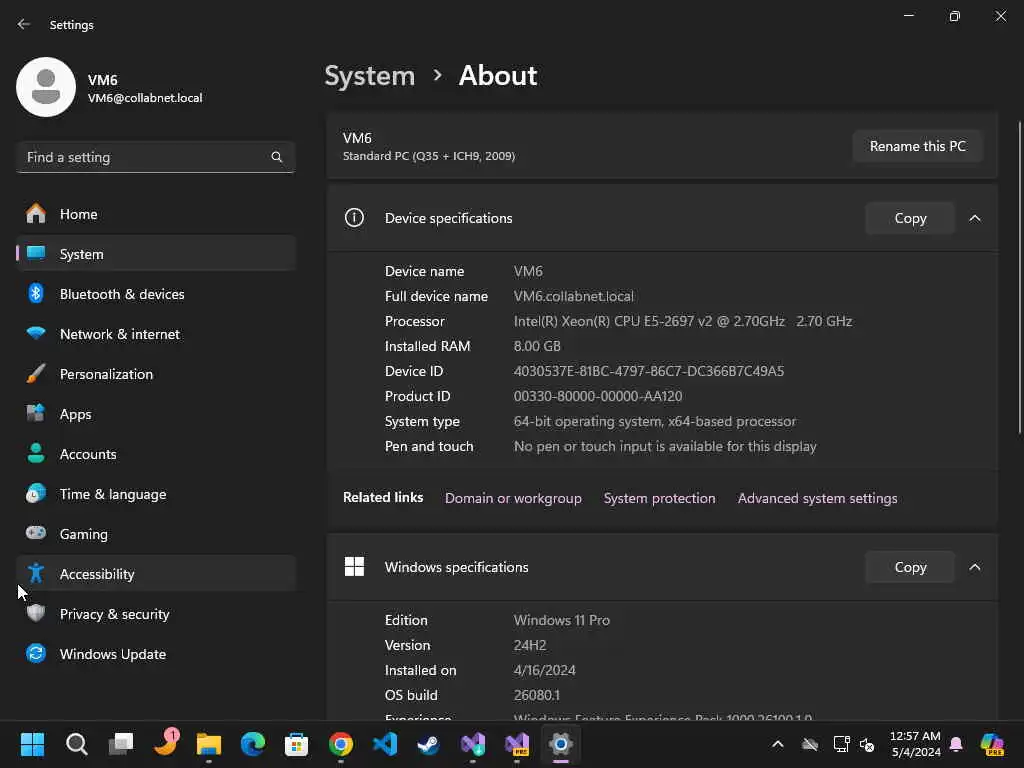Open Task View from the taskbar
Screen dimensions: 1024x768
[121, 744]
